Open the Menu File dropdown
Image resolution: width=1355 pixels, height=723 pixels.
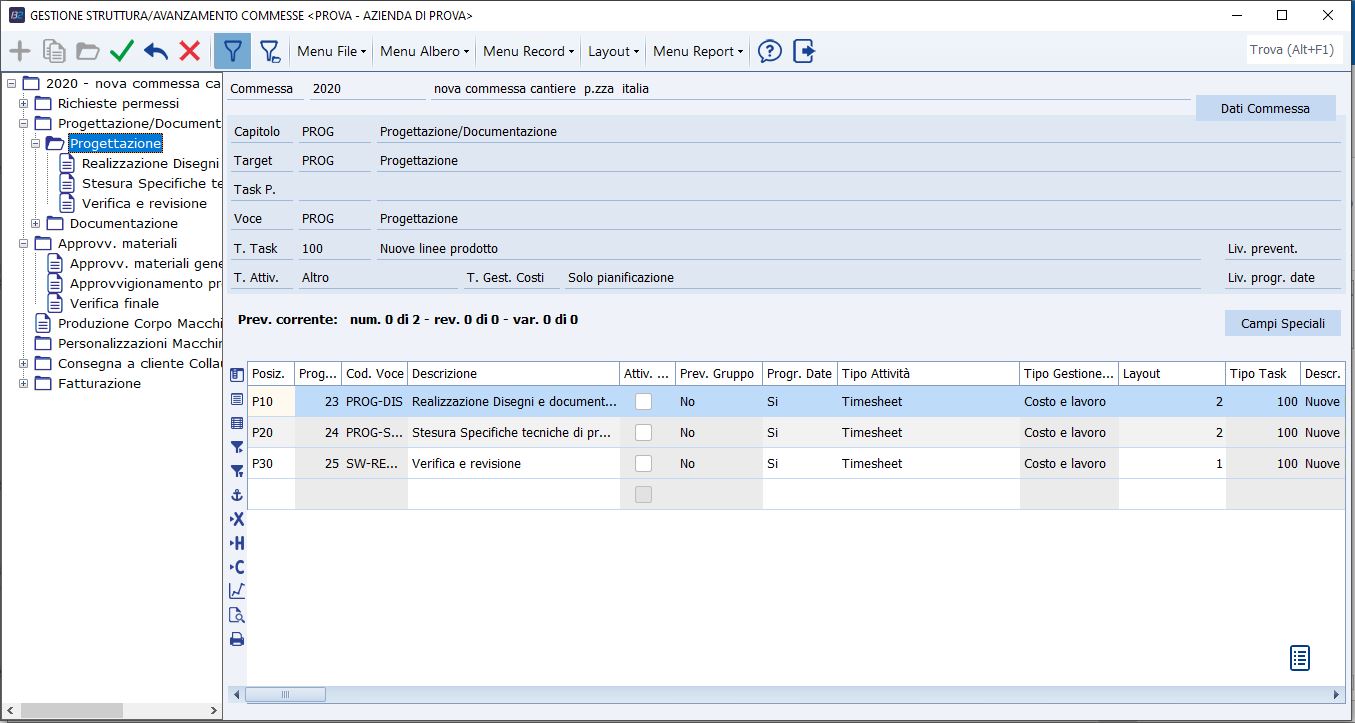(x=332, y=51)
